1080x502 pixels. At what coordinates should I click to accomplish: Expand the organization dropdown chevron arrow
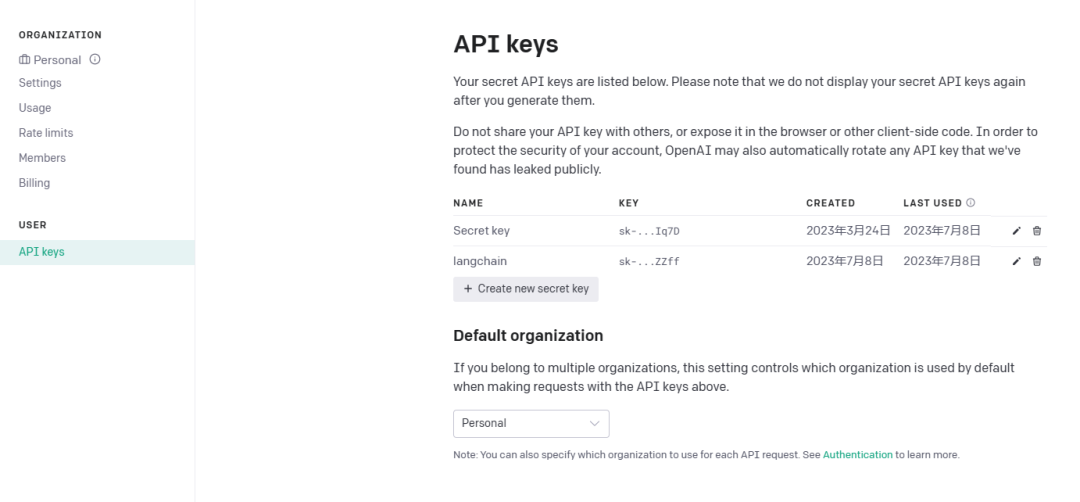click(594, 423)
